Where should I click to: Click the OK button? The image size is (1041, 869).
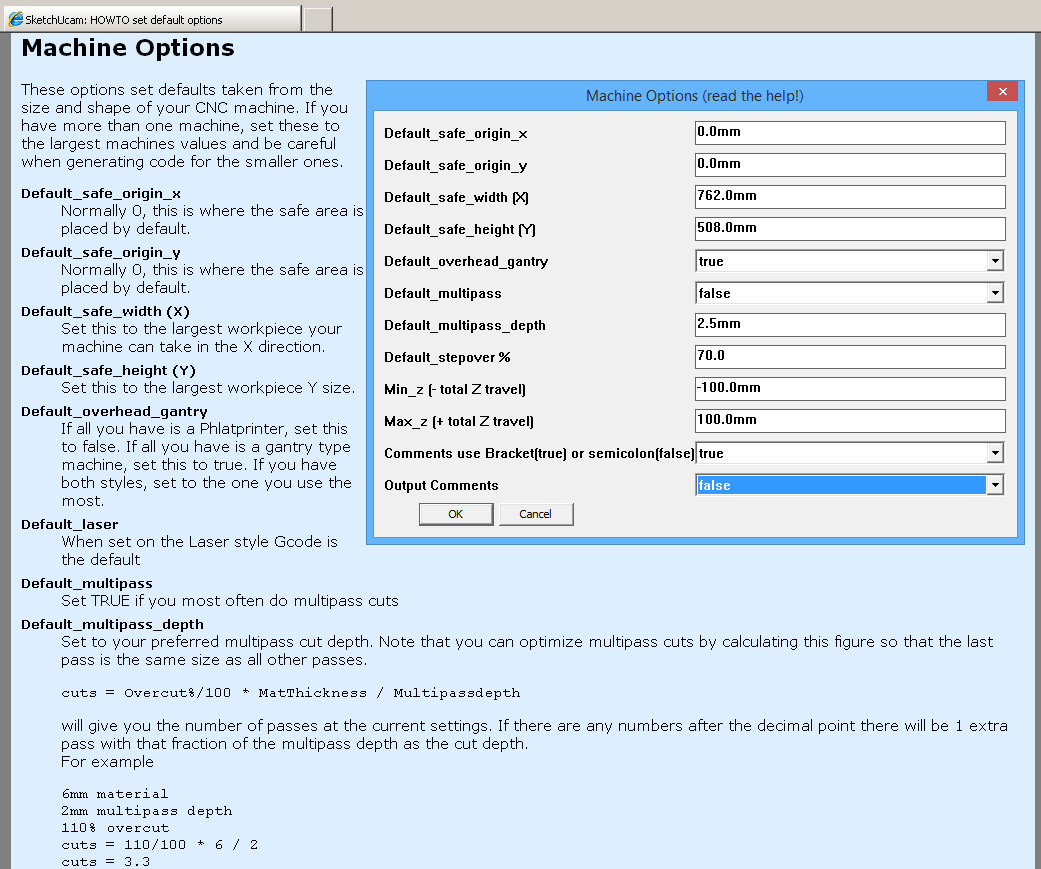(x=455, y=514)
